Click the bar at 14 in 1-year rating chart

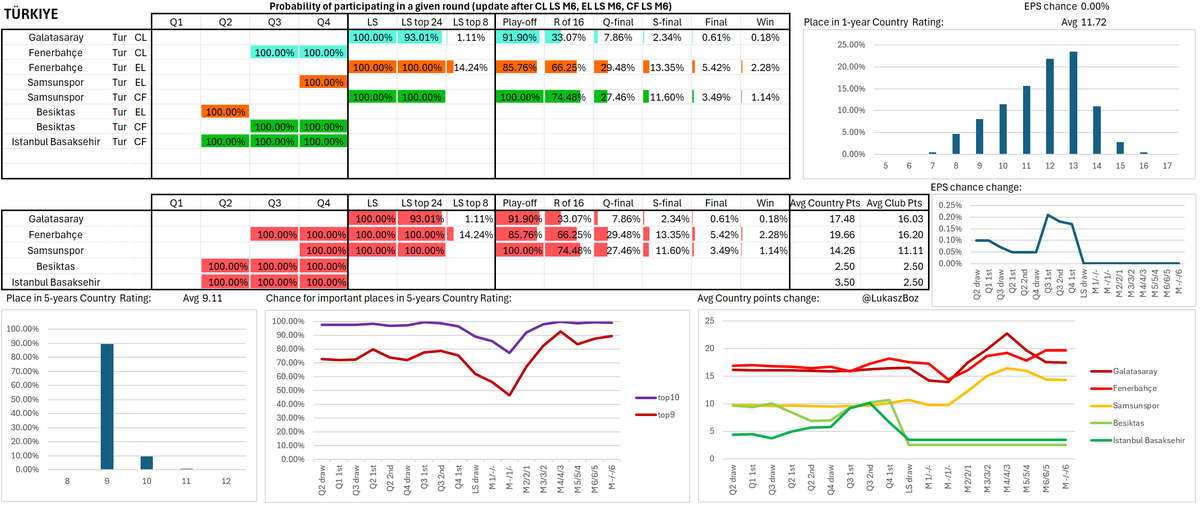pos(1096,131)
